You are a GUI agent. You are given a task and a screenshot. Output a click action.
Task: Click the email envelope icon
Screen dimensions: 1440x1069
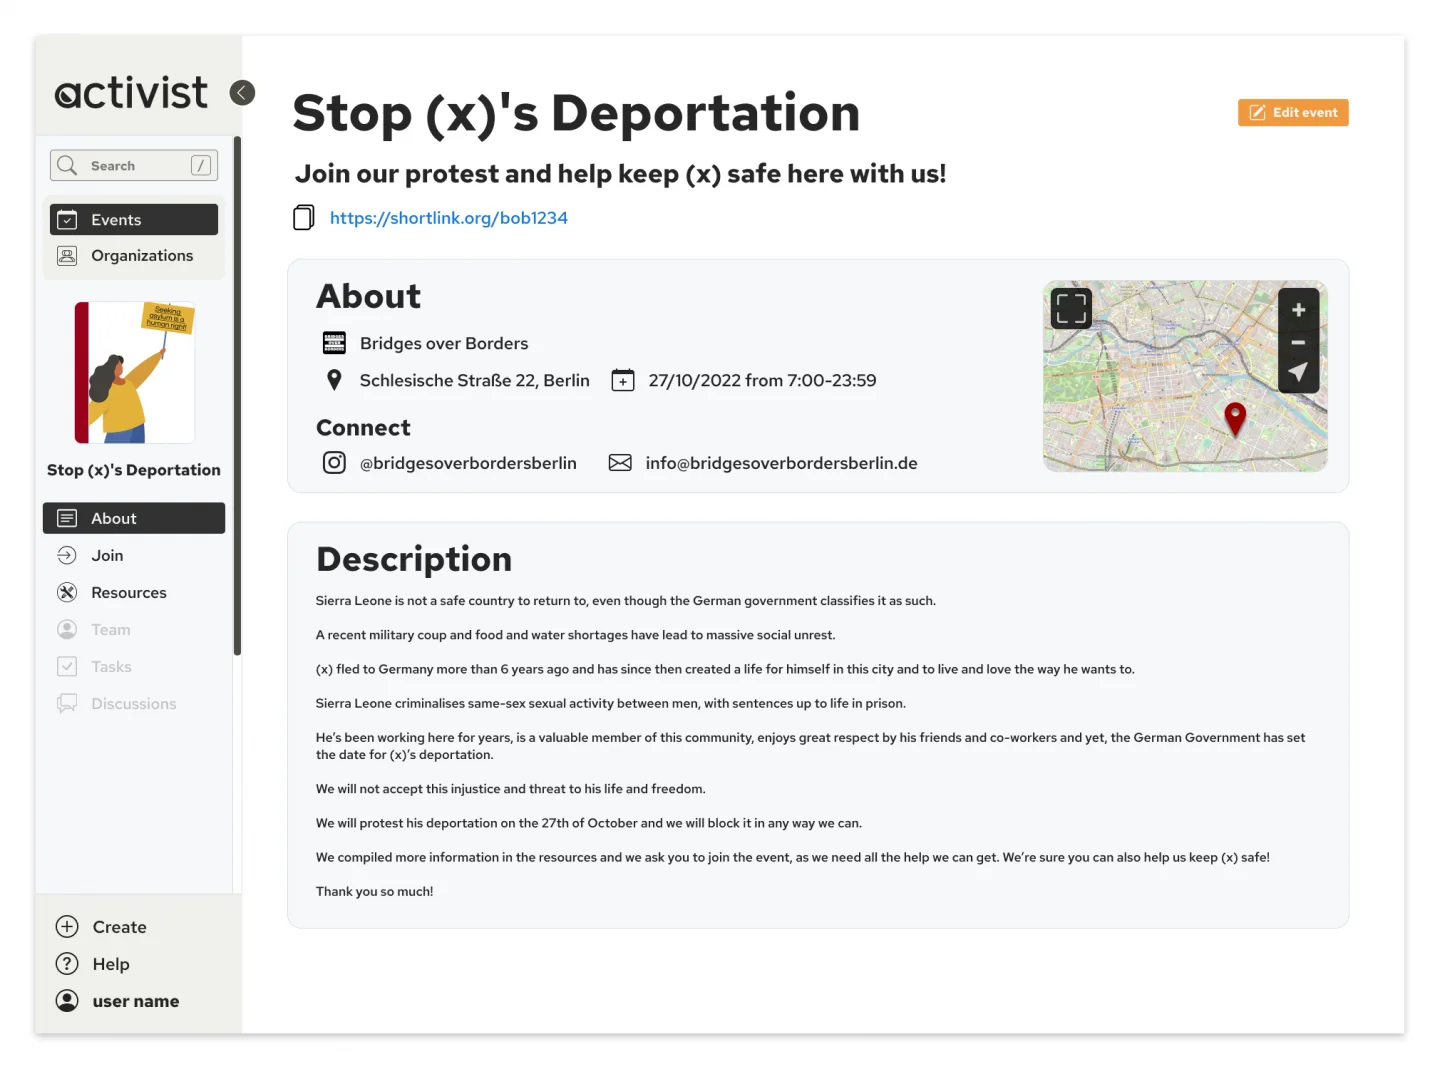pyautogui.click(x=620, y=463)
